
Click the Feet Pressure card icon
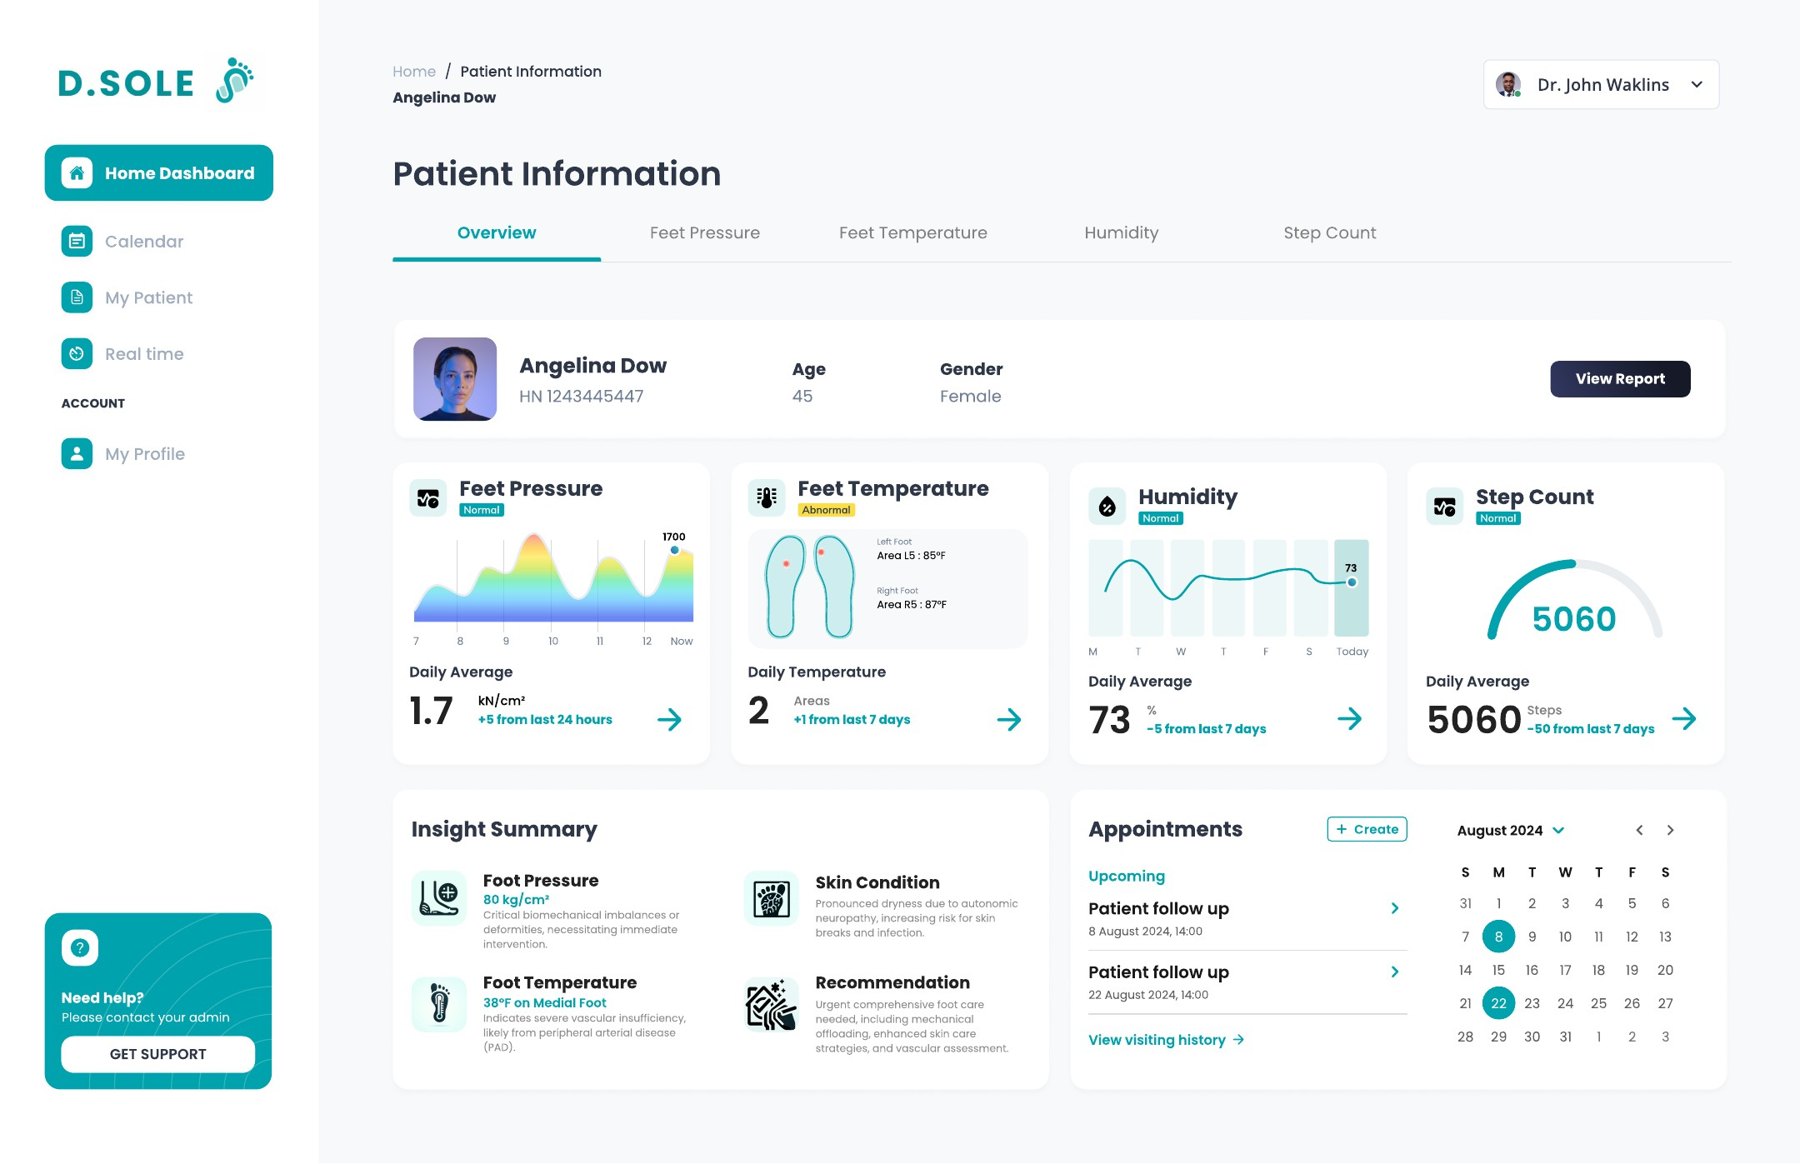(x=428, y=498)
